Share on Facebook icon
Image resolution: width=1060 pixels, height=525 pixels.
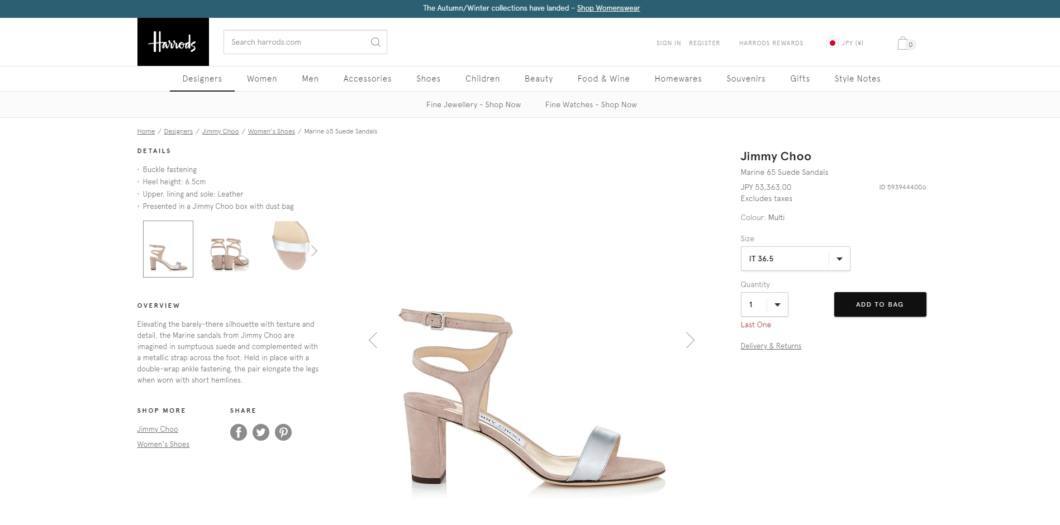238,432
